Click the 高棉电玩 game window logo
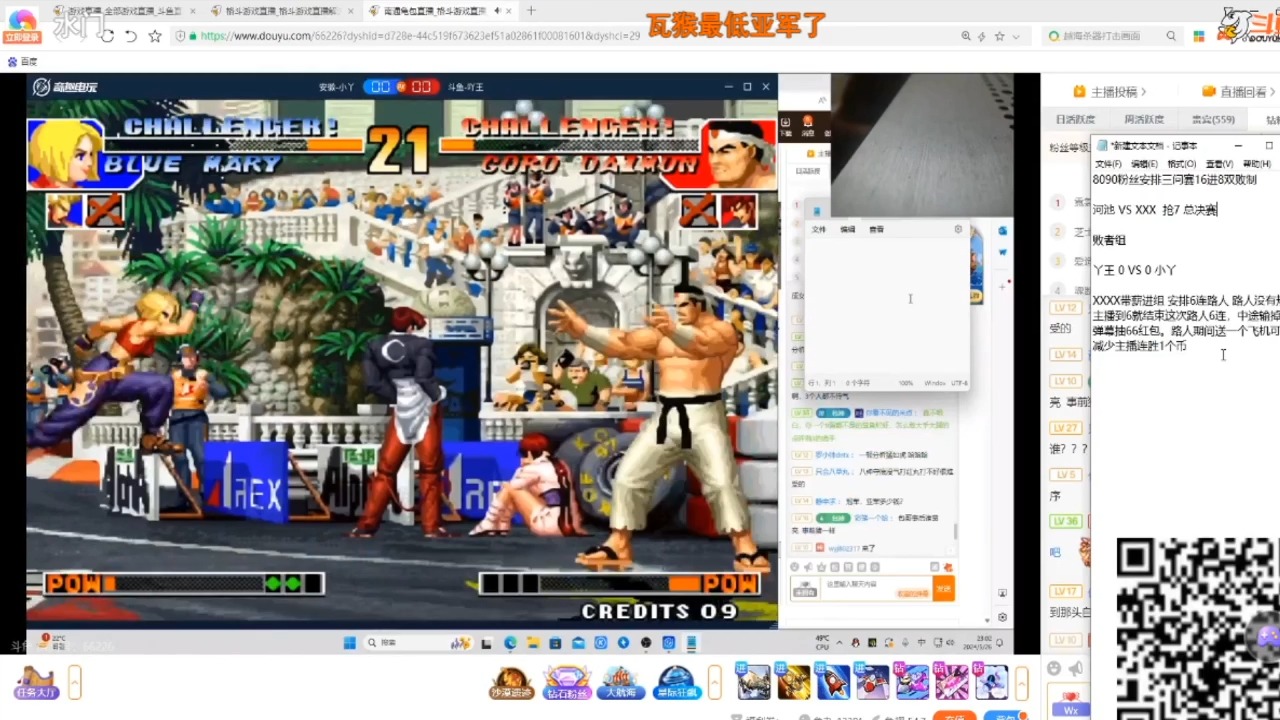This screenshot has width=1280, height=720. [x=65, y=87]
